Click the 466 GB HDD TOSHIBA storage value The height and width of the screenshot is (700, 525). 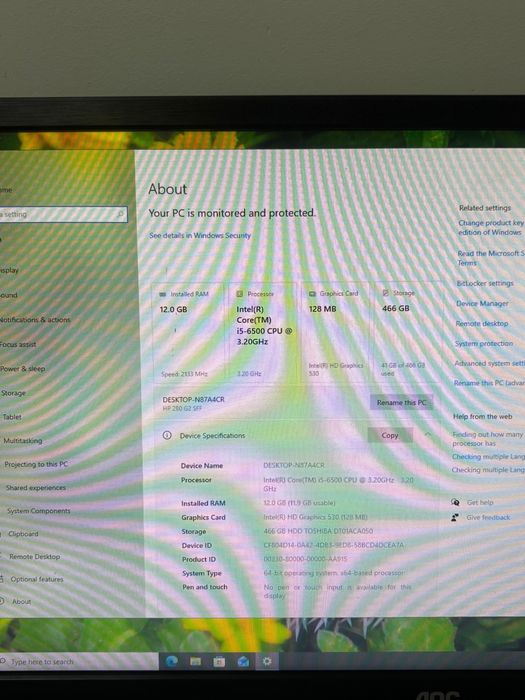pyautogui.click(x=318, y=531)
